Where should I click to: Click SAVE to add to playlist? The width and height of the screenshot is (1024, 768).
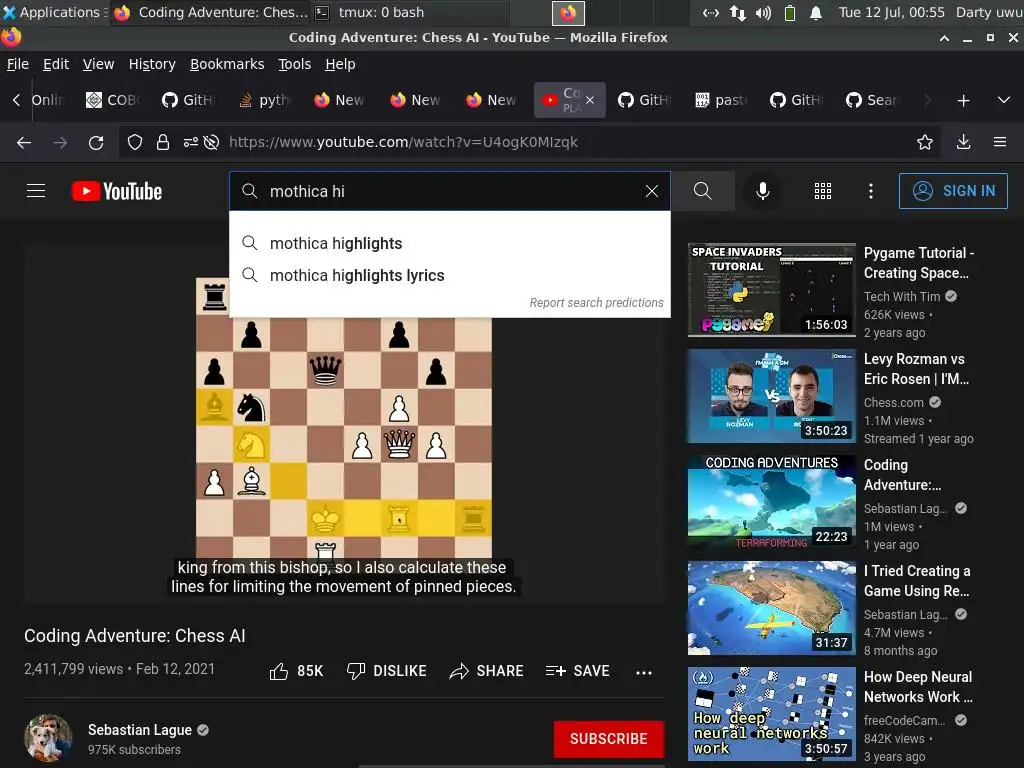click(x=578, y=671)
